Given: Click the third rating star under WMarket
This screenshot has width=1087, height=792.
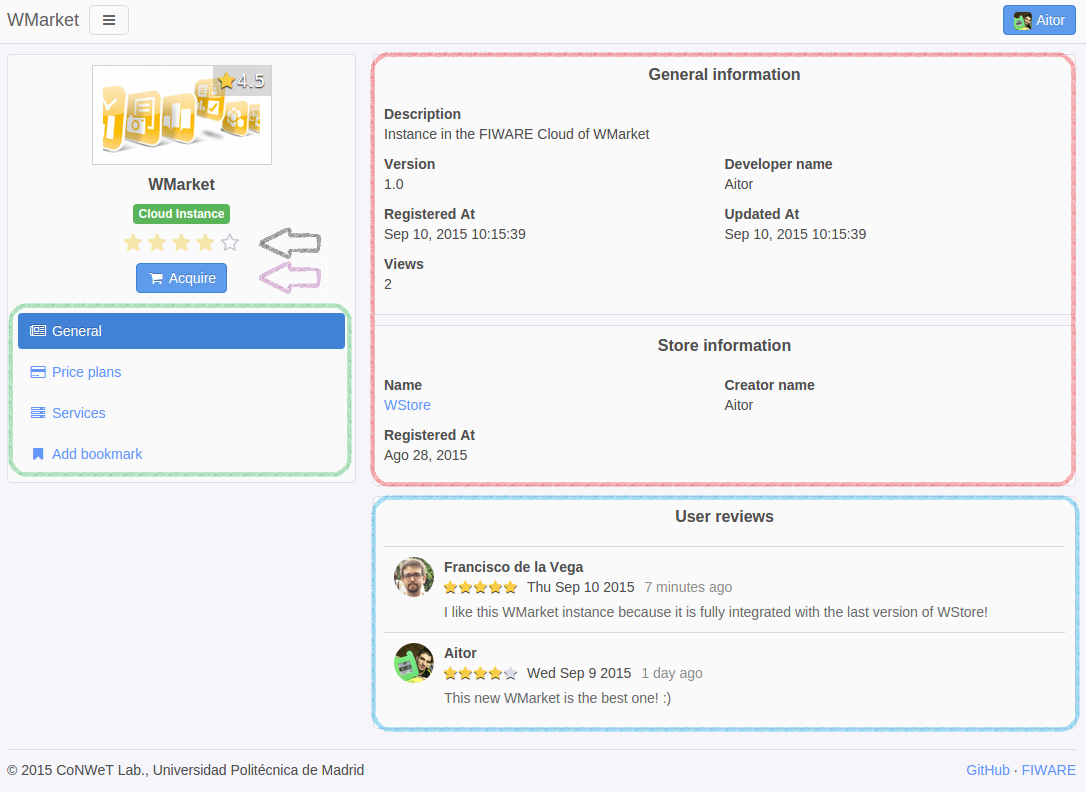Looking at the screenshot, I should point(182,242).
